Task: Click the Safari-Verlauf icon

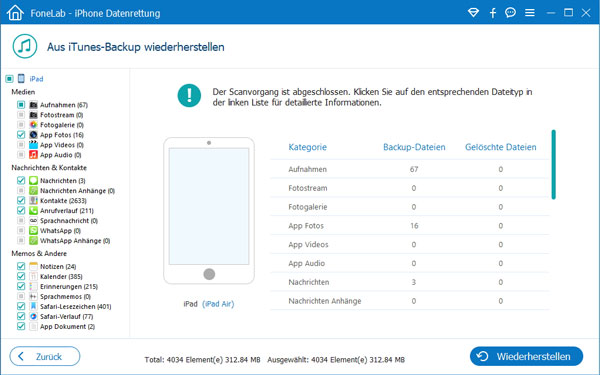Action: 33,316
